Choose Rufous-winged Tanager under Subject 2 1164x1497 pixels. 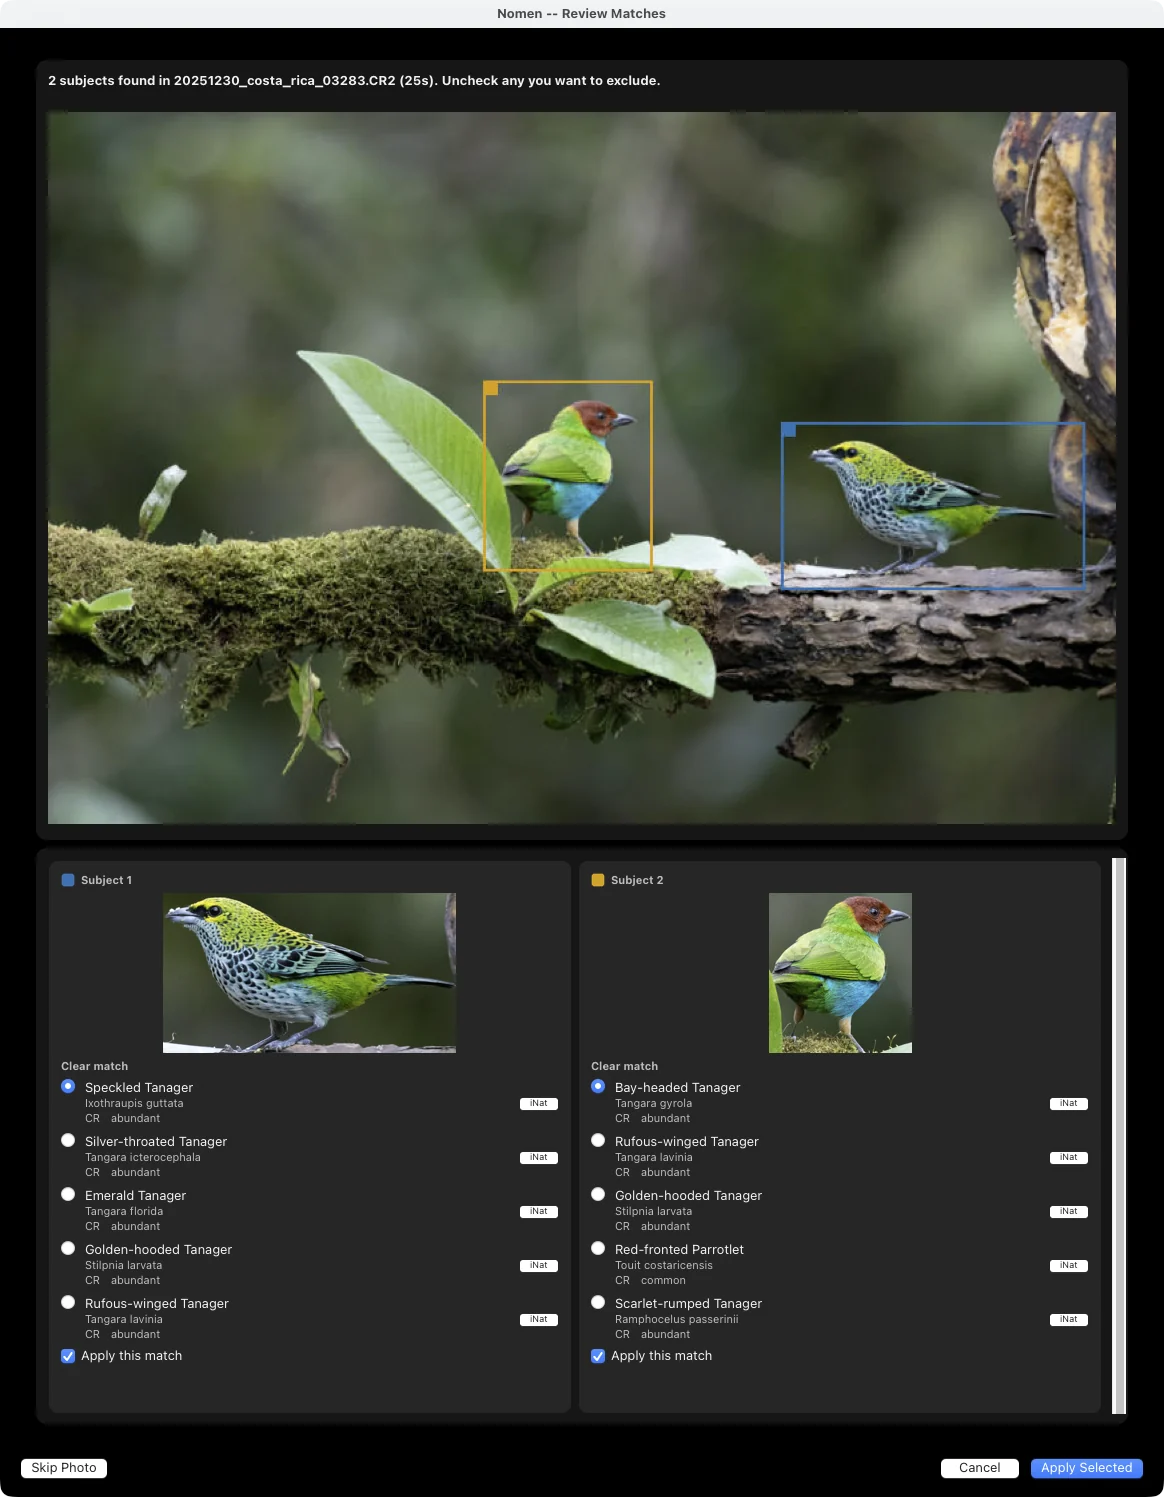[x=598, y=1140]
